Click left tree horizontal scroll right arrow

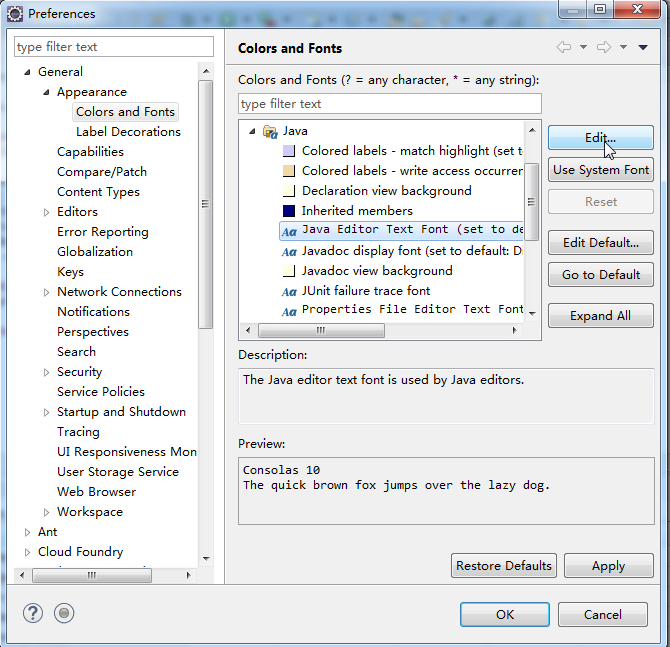pyautogui.click(x=188, y=576)
